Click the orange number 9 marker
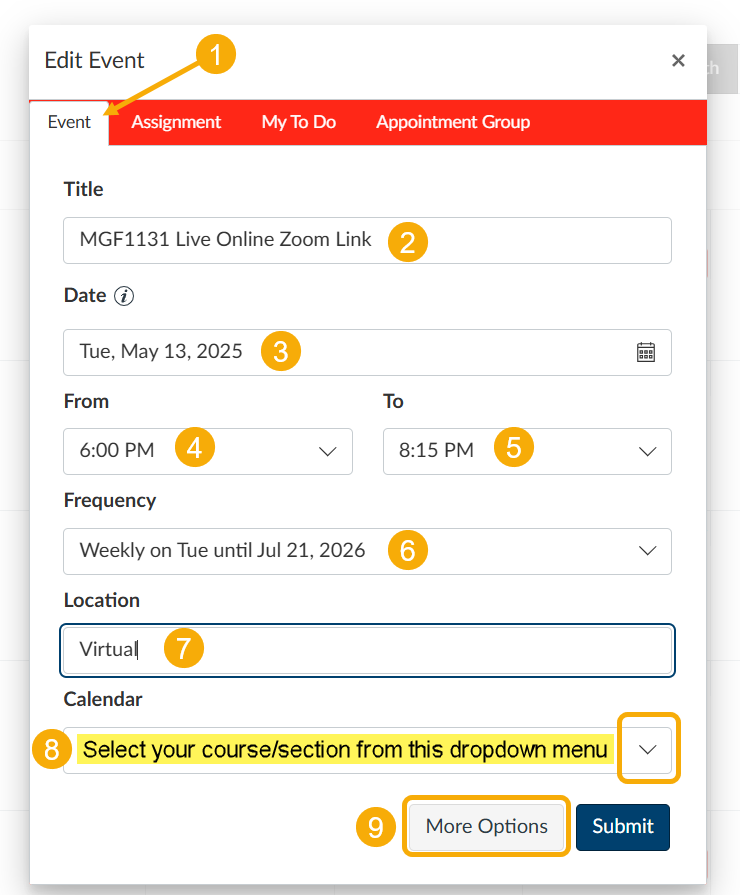The image size is (740, 895). click(376, 827)
